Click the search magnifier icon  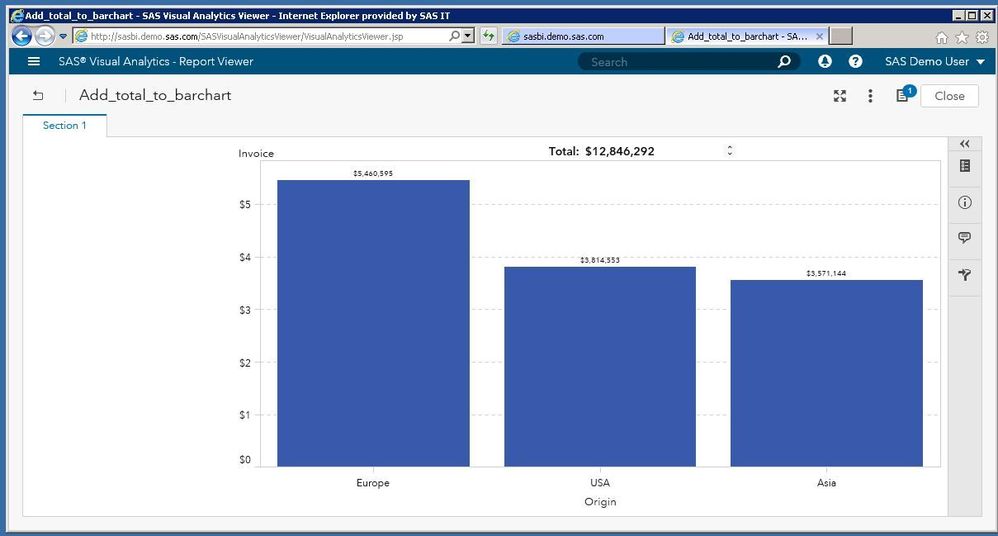pos(784,61)
